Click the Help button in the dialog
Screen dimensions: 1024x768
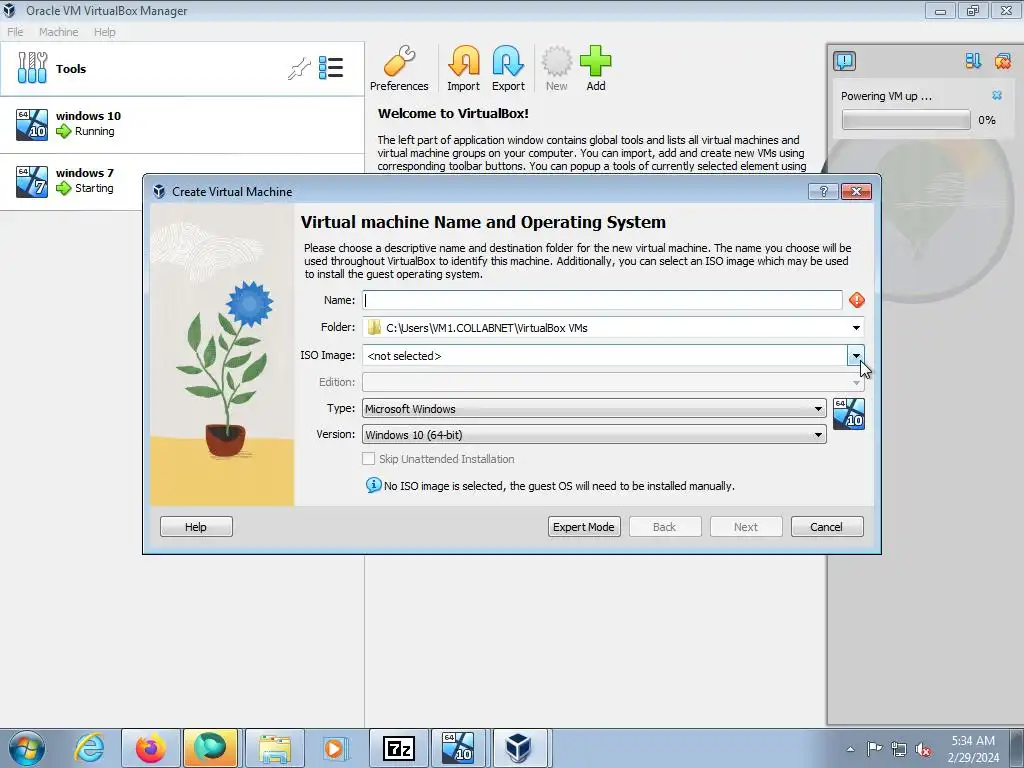point(196,526)
